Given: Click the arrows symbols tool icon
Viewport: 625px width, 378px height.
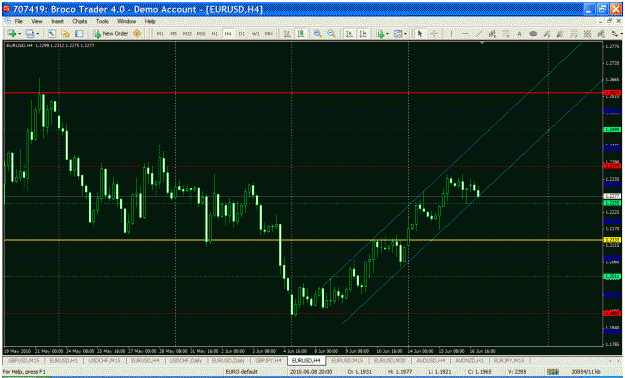Looking at the screenshot, I should click(x=614, y=34).
